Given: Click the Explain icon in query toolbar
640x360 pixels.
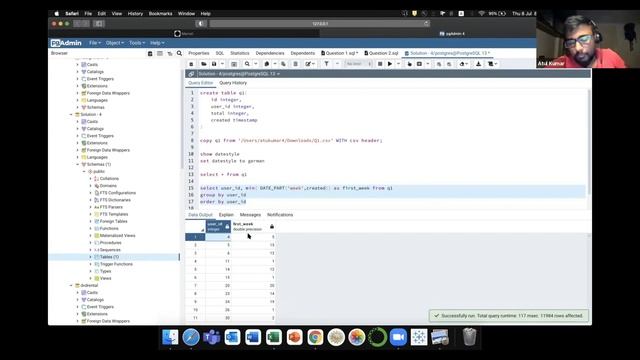Looking at the screenshot, I should (409, 64).
